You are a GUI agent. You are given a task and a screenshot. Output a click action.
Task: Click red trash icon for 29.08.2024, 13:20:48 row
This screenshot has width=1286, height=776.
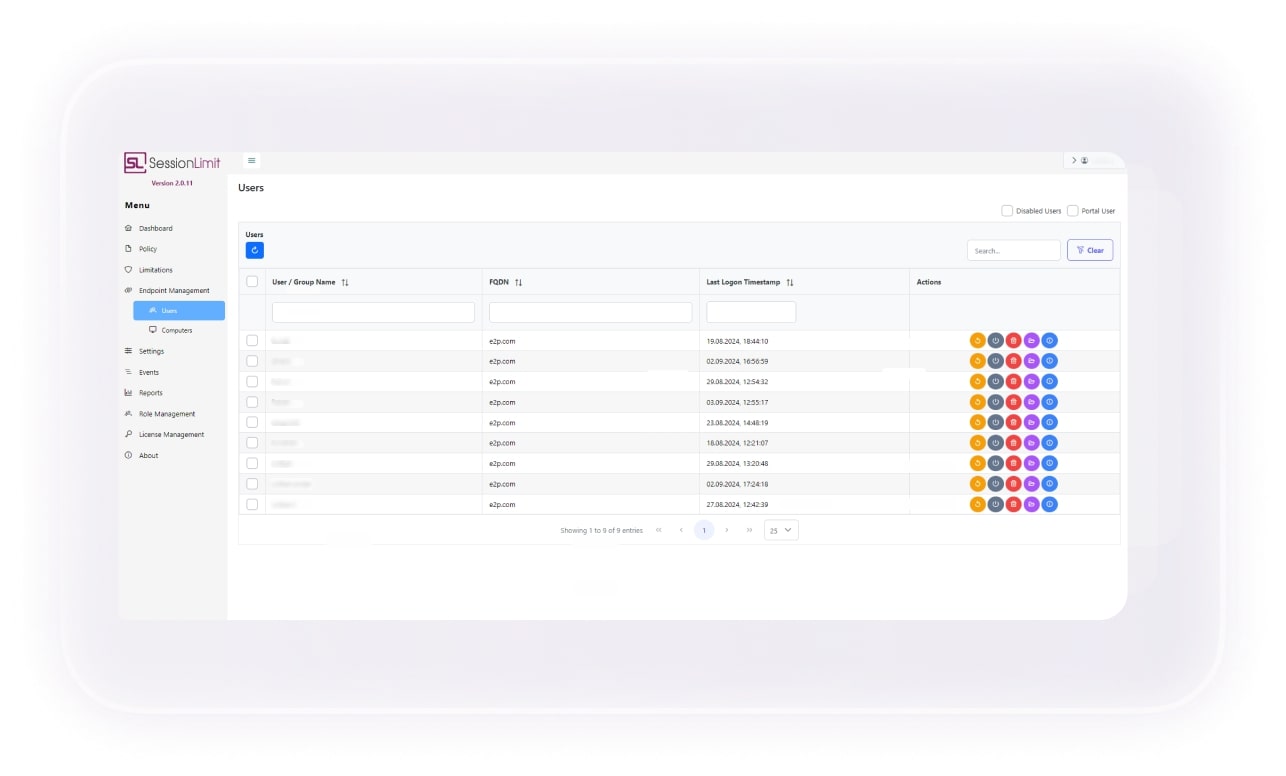point(1013,463)
